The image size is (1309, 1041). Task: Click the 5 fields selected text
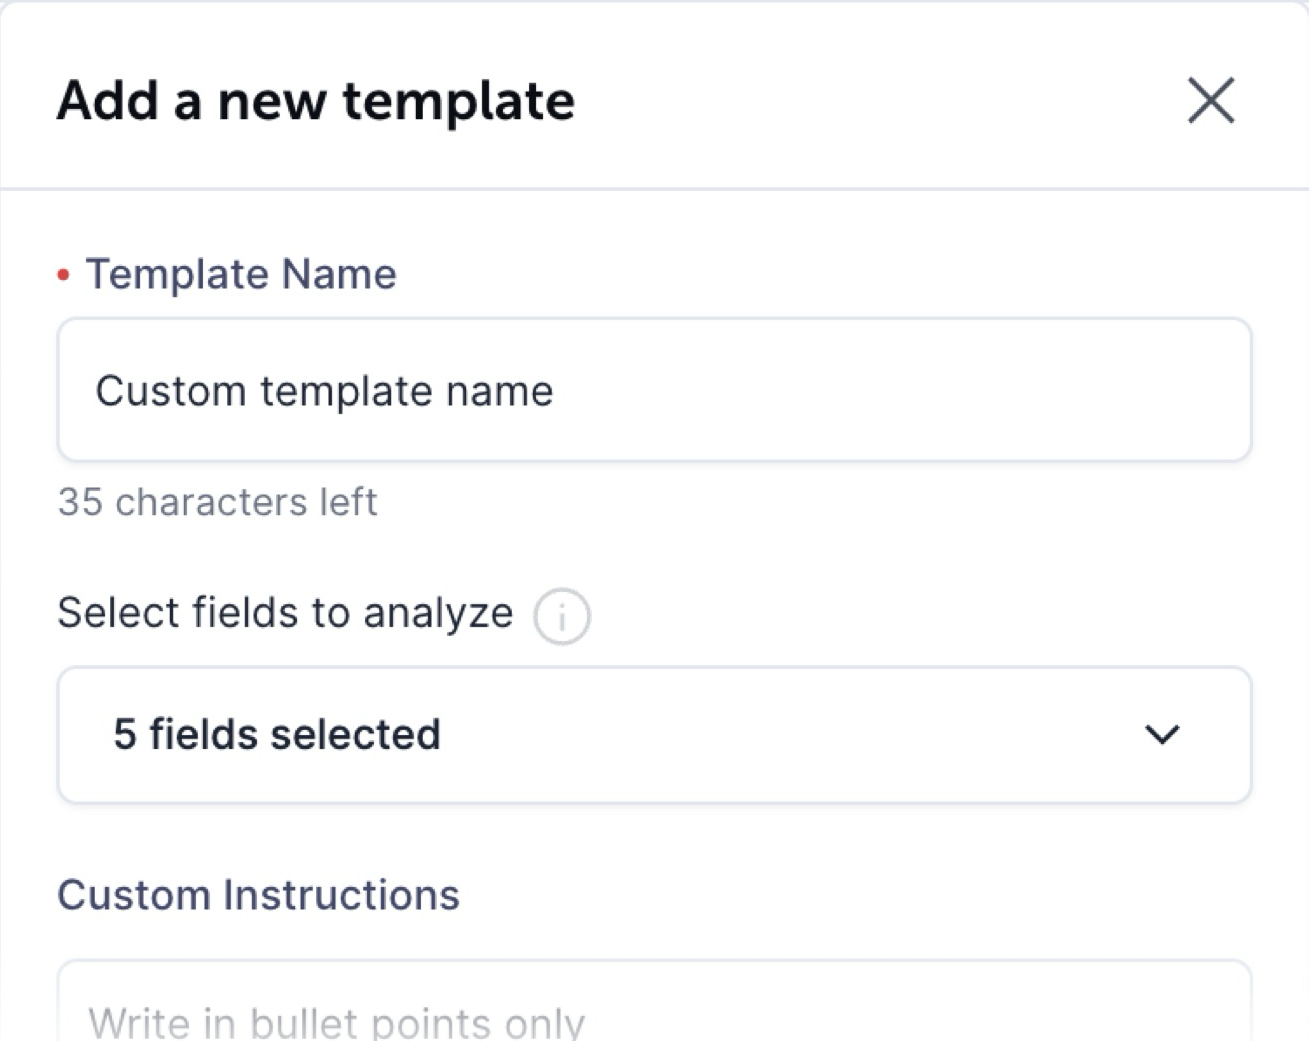pos(277,735)
